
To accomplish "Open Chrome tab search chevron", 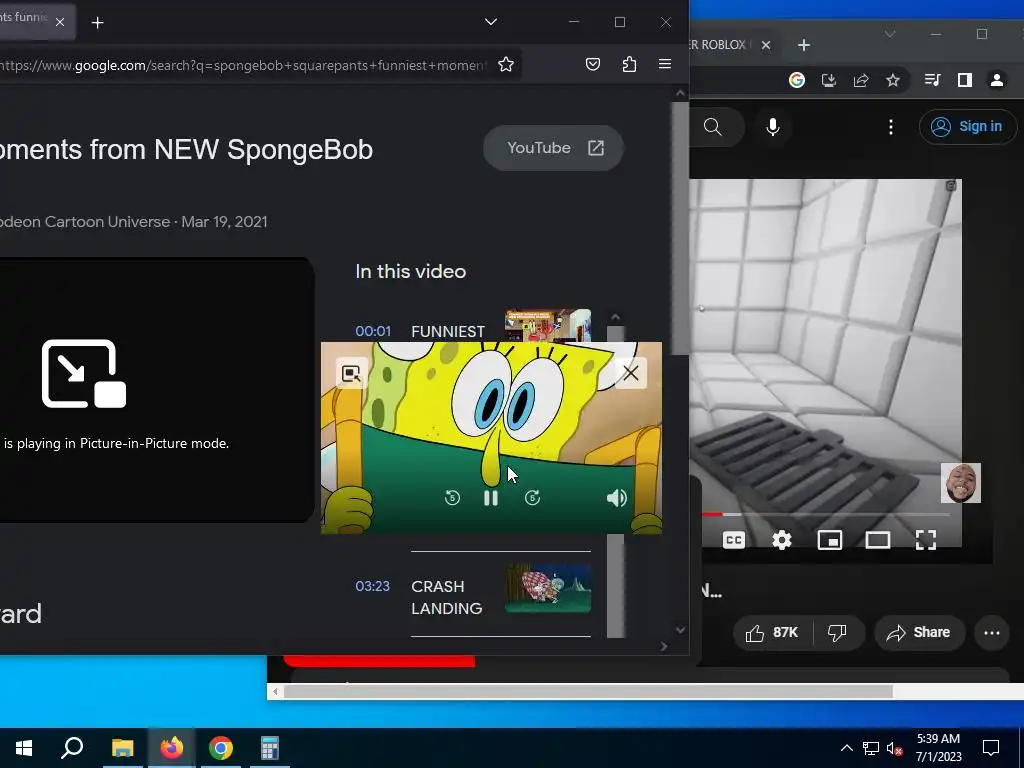I will click(889, 34).
